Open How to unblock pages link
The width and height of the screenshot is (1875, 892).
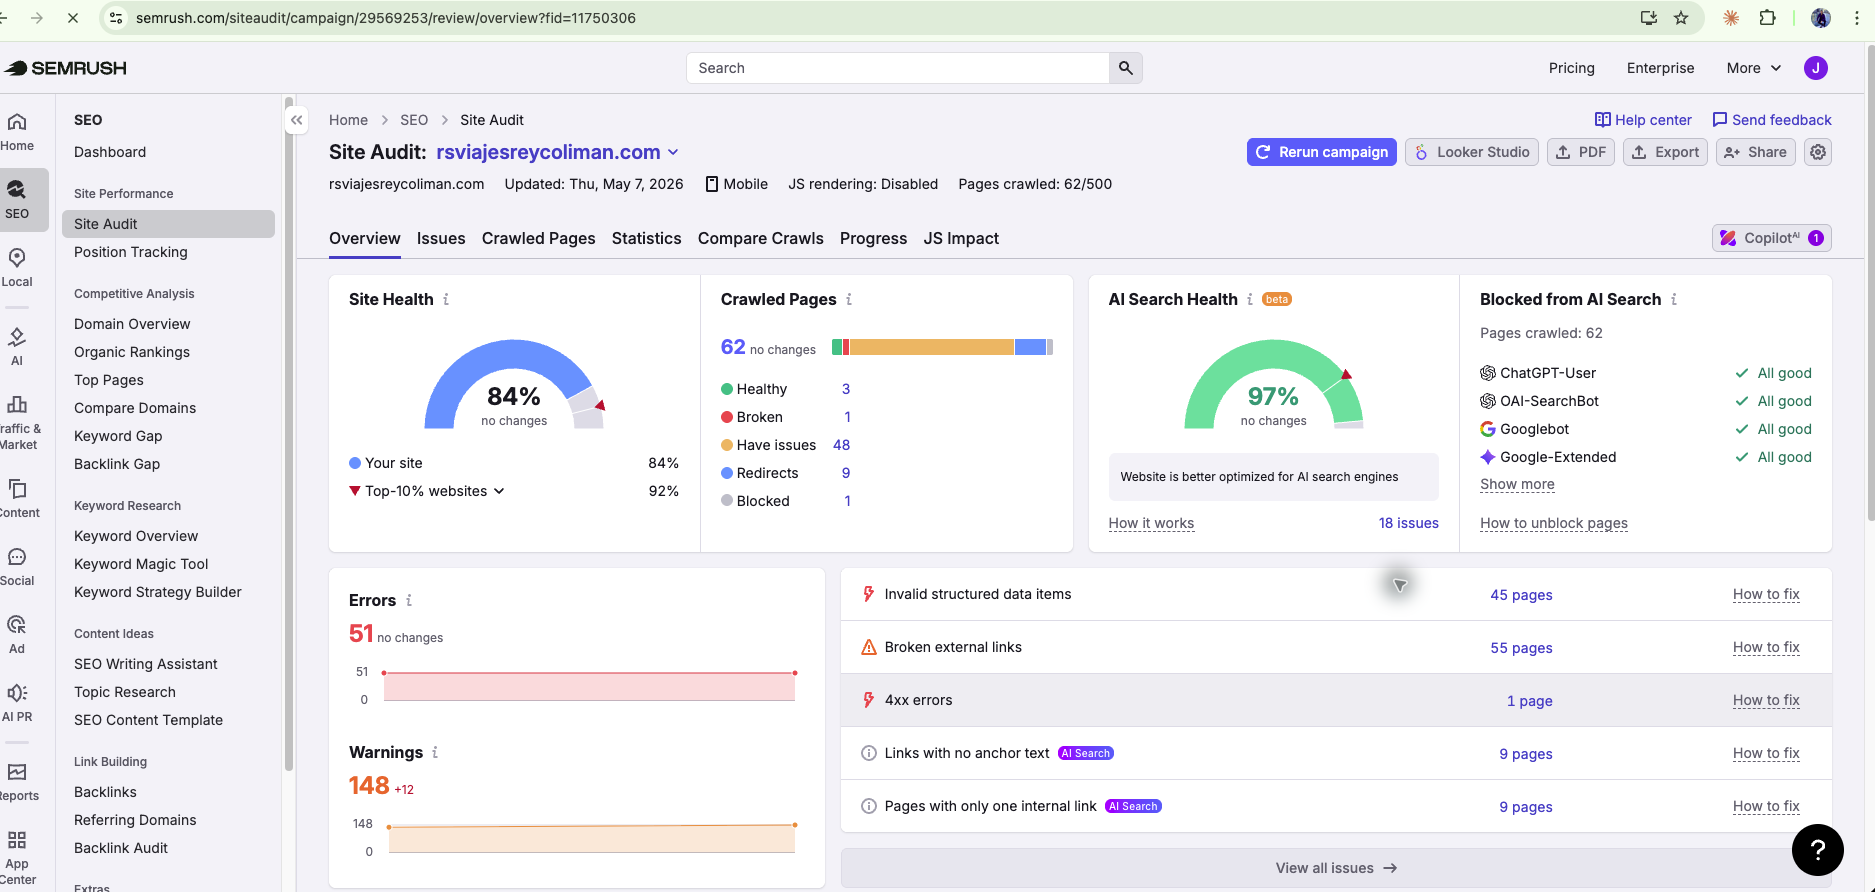[x=1554, y=523]
